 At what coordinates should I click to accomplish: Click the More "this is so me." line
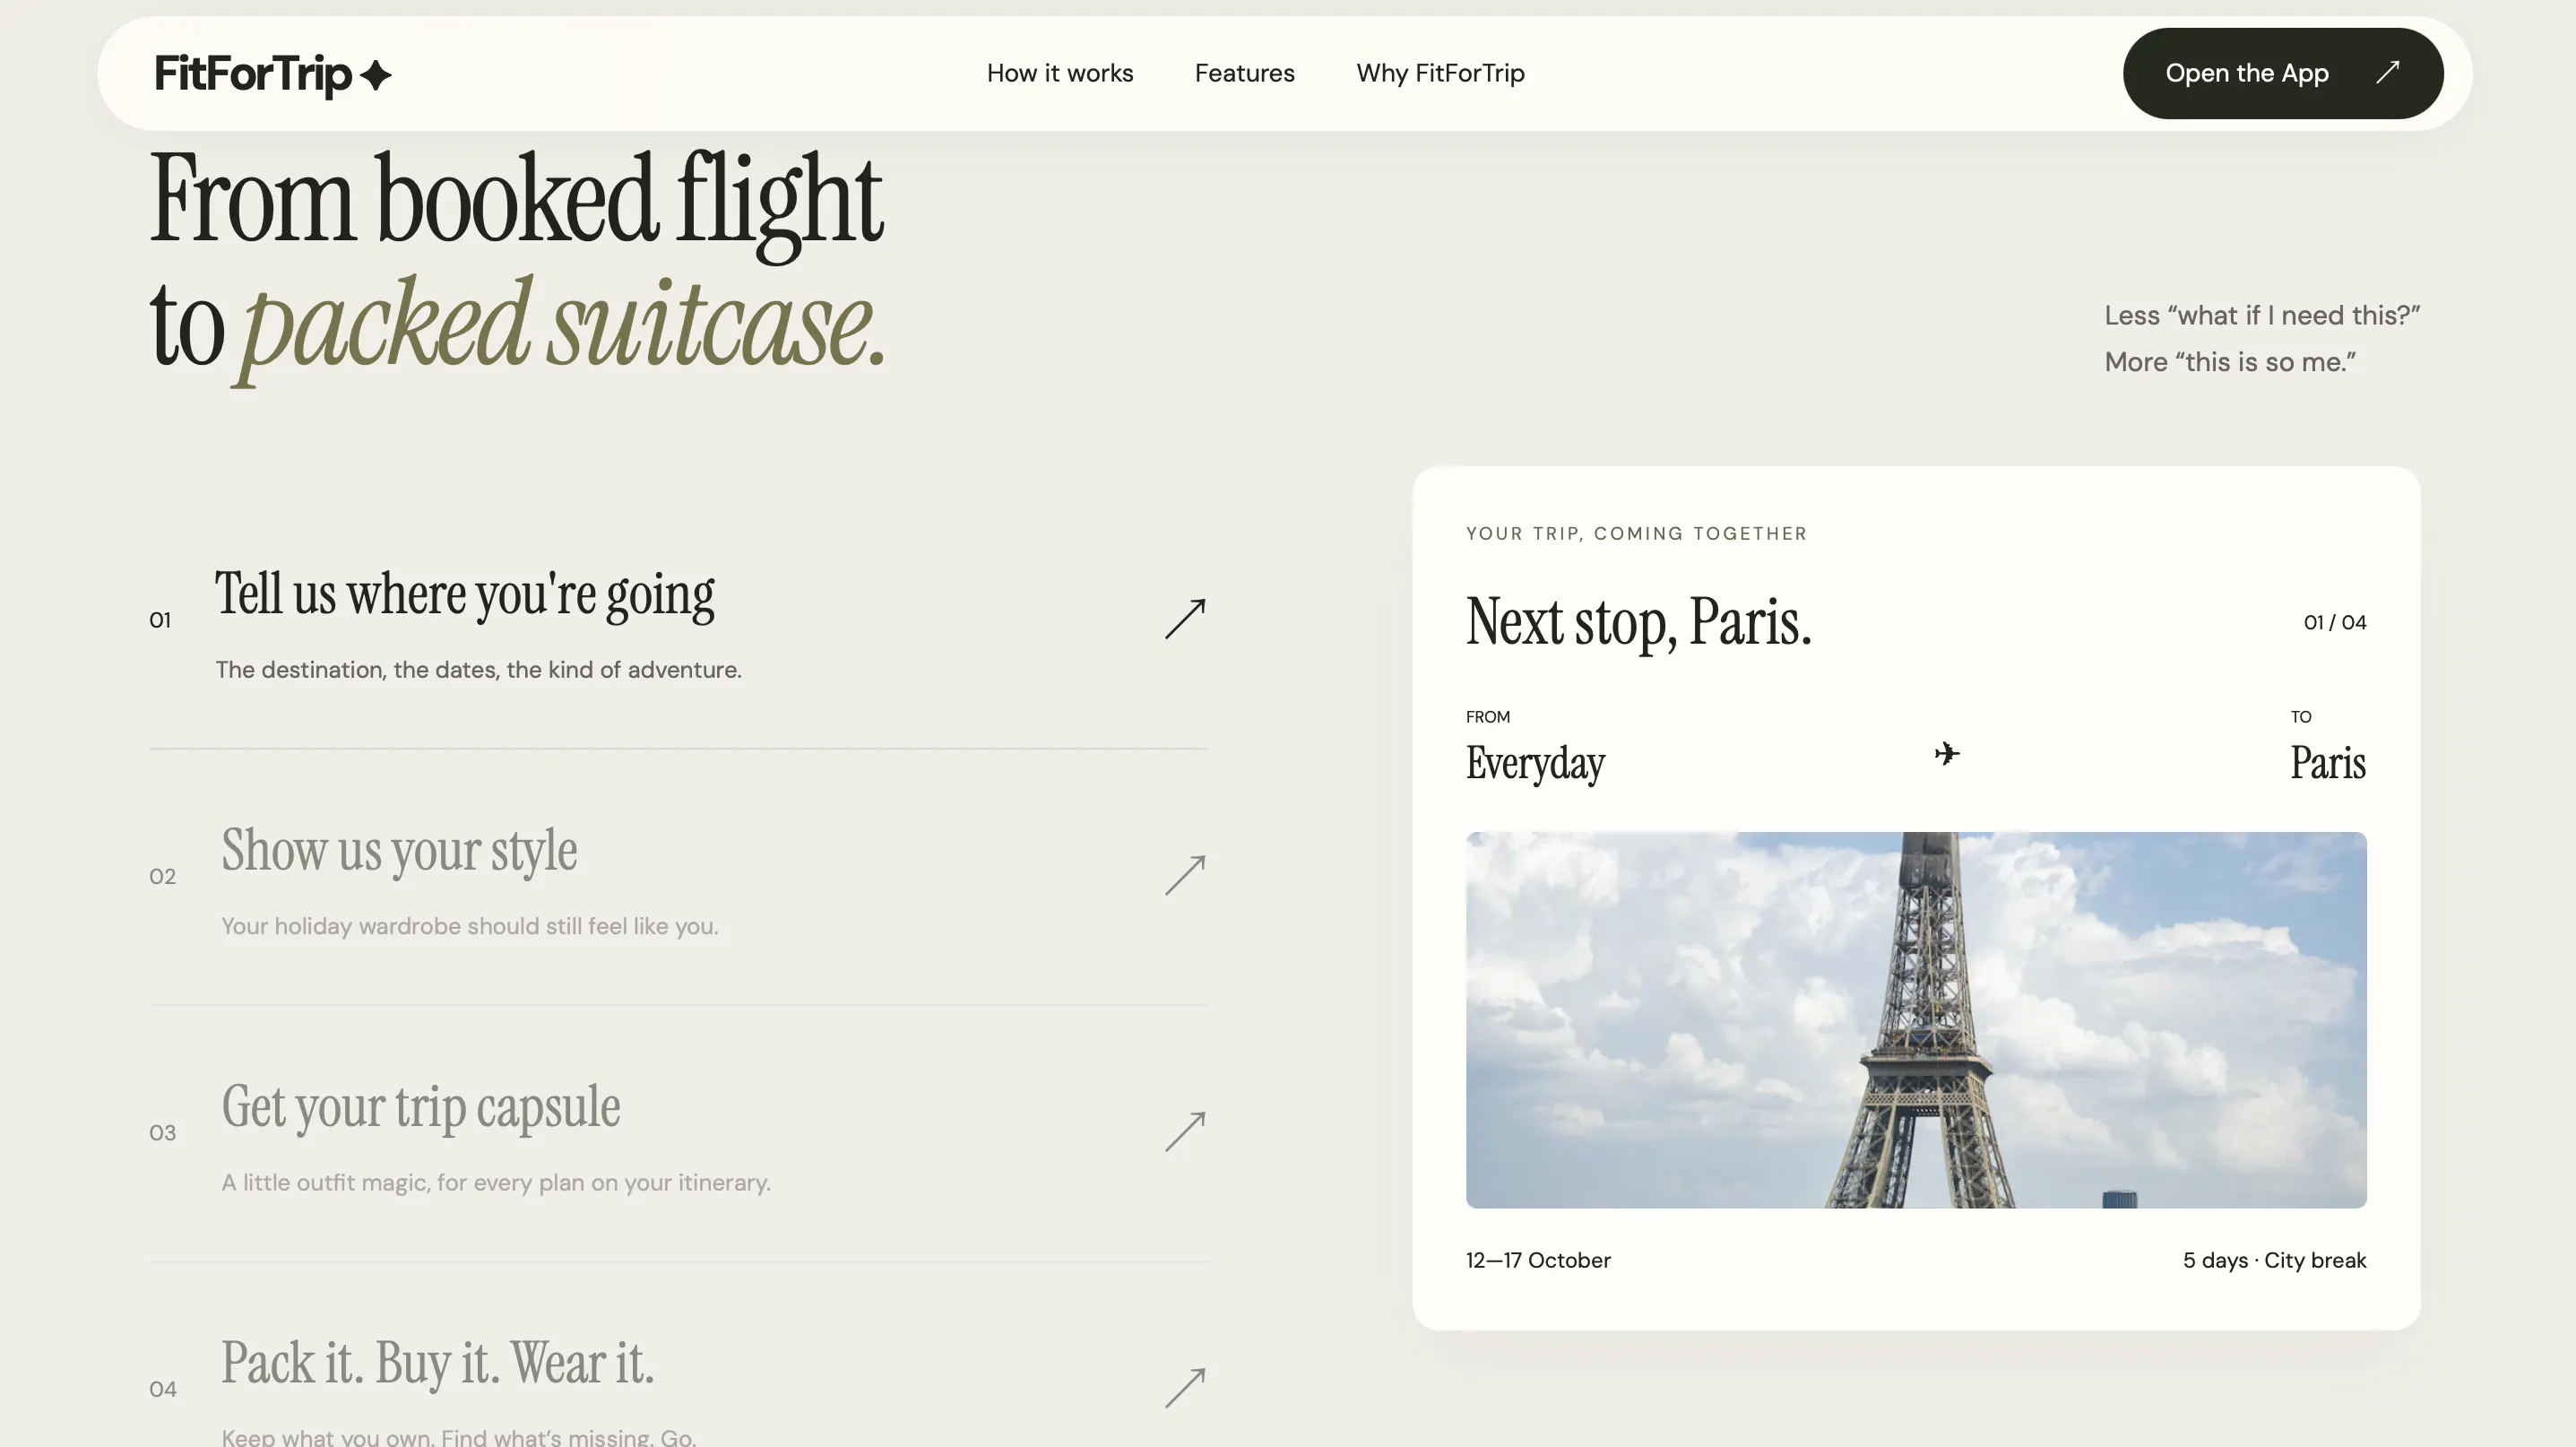coord(2229,362)
